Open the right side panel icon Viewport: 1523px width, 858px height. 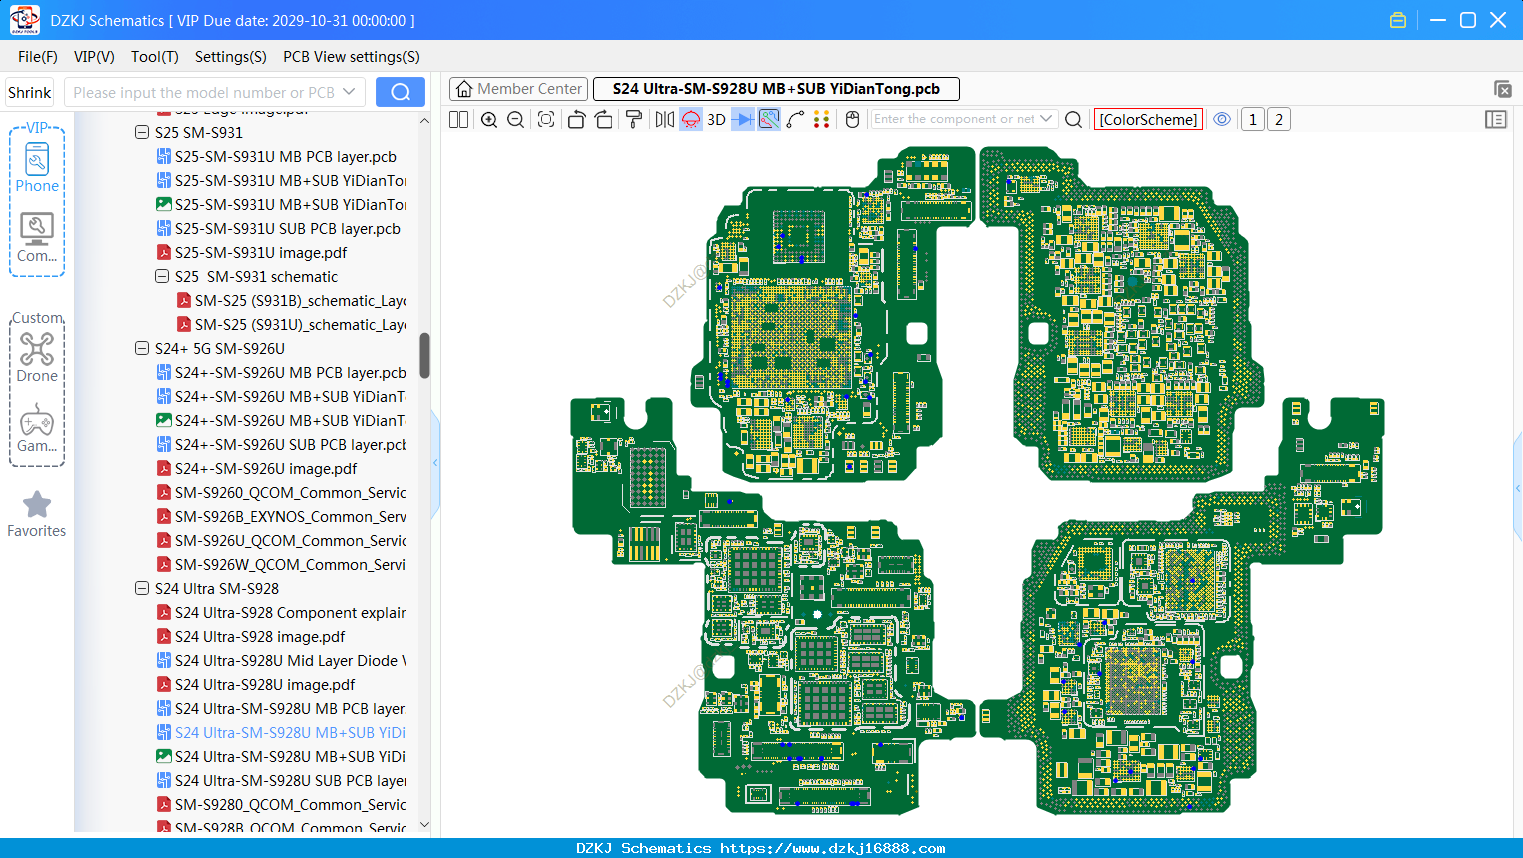[x=1496, y=119]
